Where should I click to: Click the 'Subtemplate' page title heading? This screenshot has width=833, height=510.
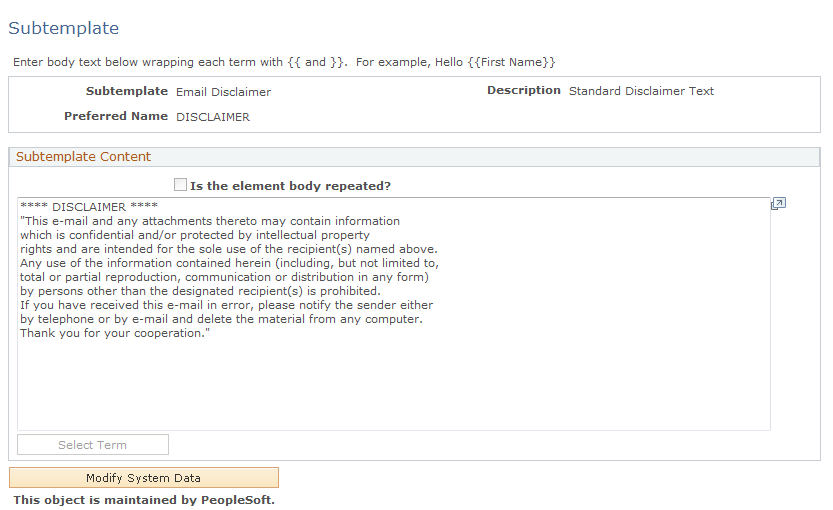click(x=64, y=29)
